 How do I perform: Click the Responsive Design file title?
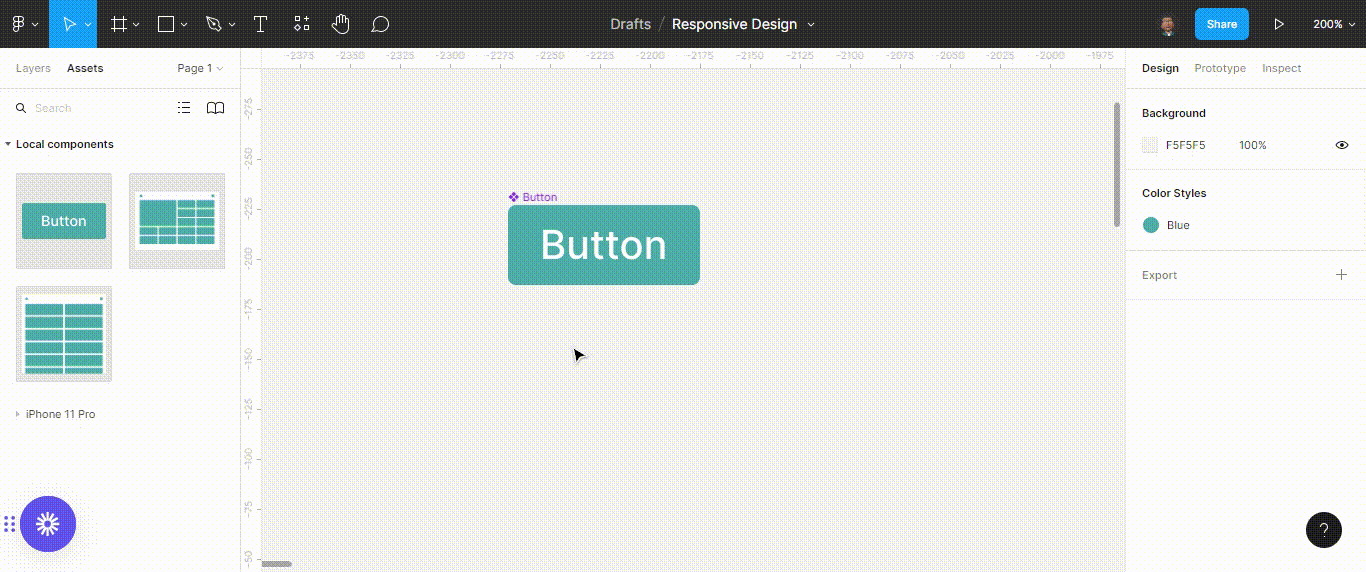(734, 24)
